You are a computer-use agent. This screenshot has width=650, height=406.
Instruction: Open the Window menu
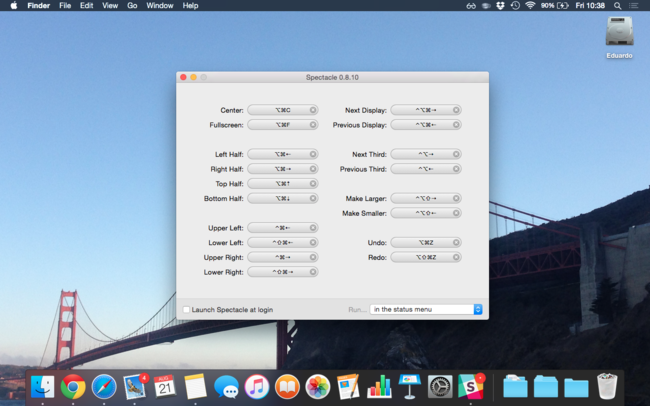click(x=160, y=5)
